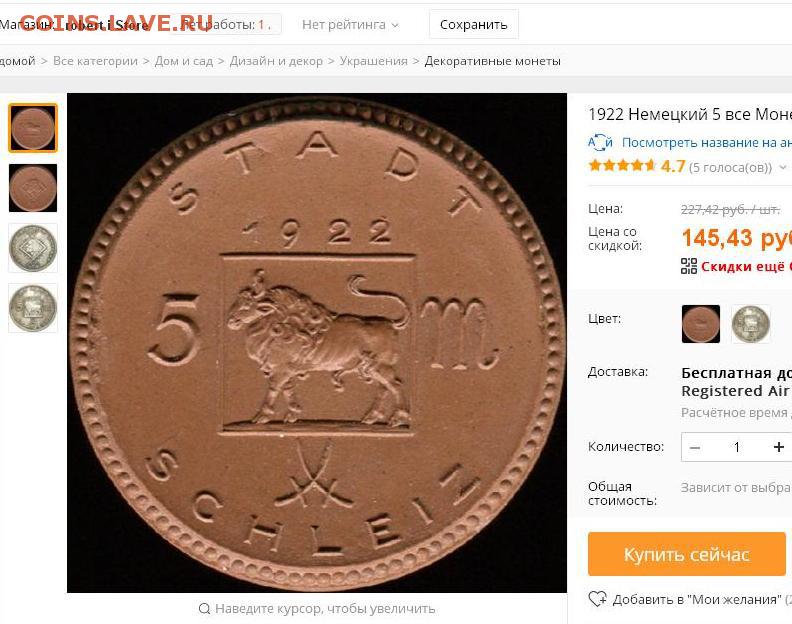The image size is (792, 624).
Task: Select the silver coin color option
Action: coord(751,324)
